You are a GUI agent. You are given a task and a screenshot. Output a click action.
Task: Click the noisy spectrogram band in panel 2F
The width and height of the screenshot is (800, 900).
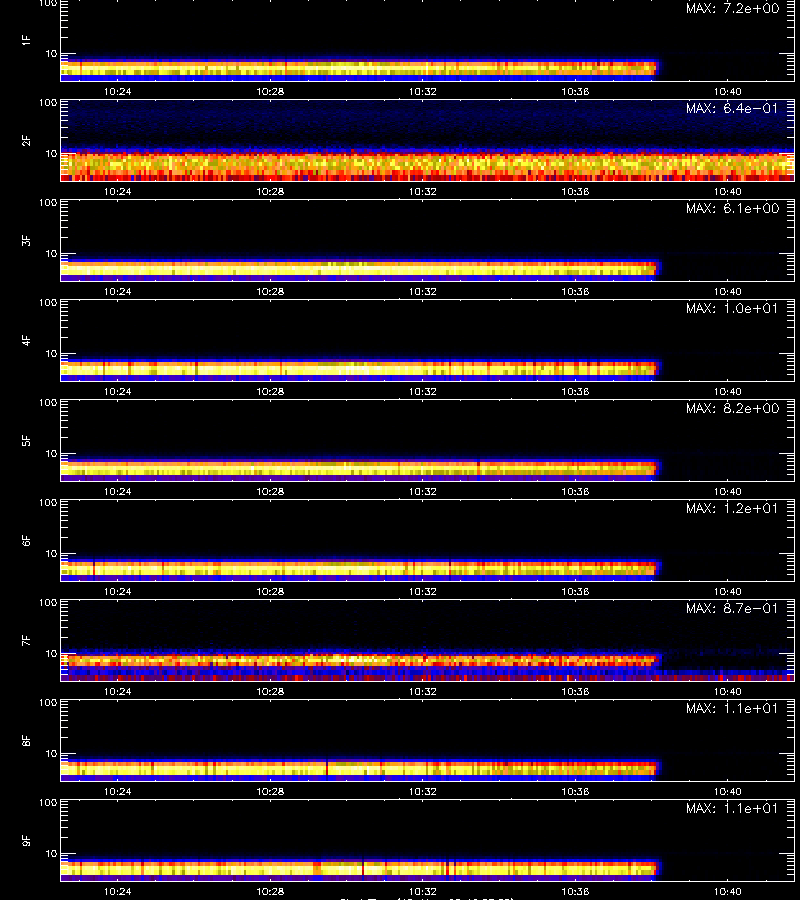(x=428, y=166)
